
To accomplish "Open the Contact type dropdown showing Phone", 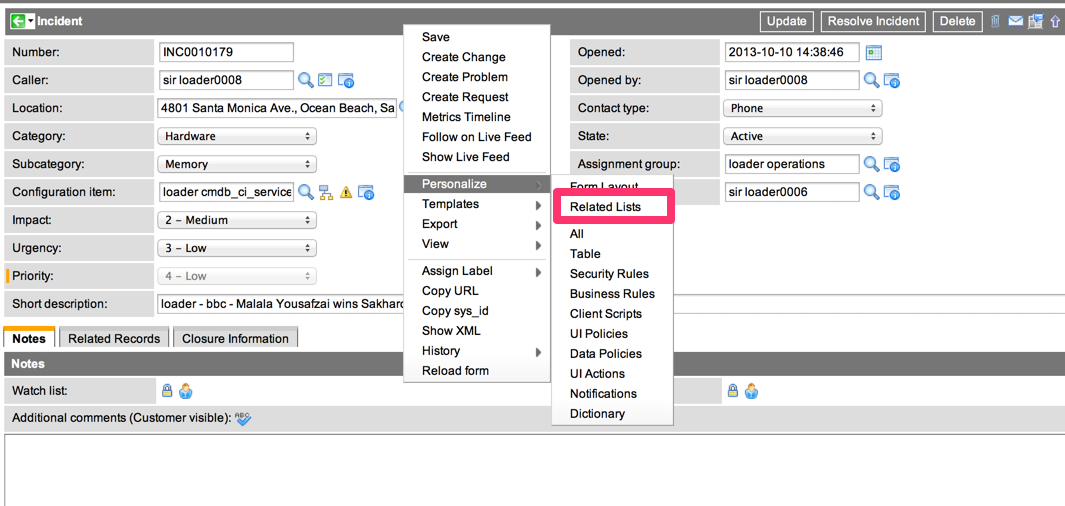I will tap(802, 108).
